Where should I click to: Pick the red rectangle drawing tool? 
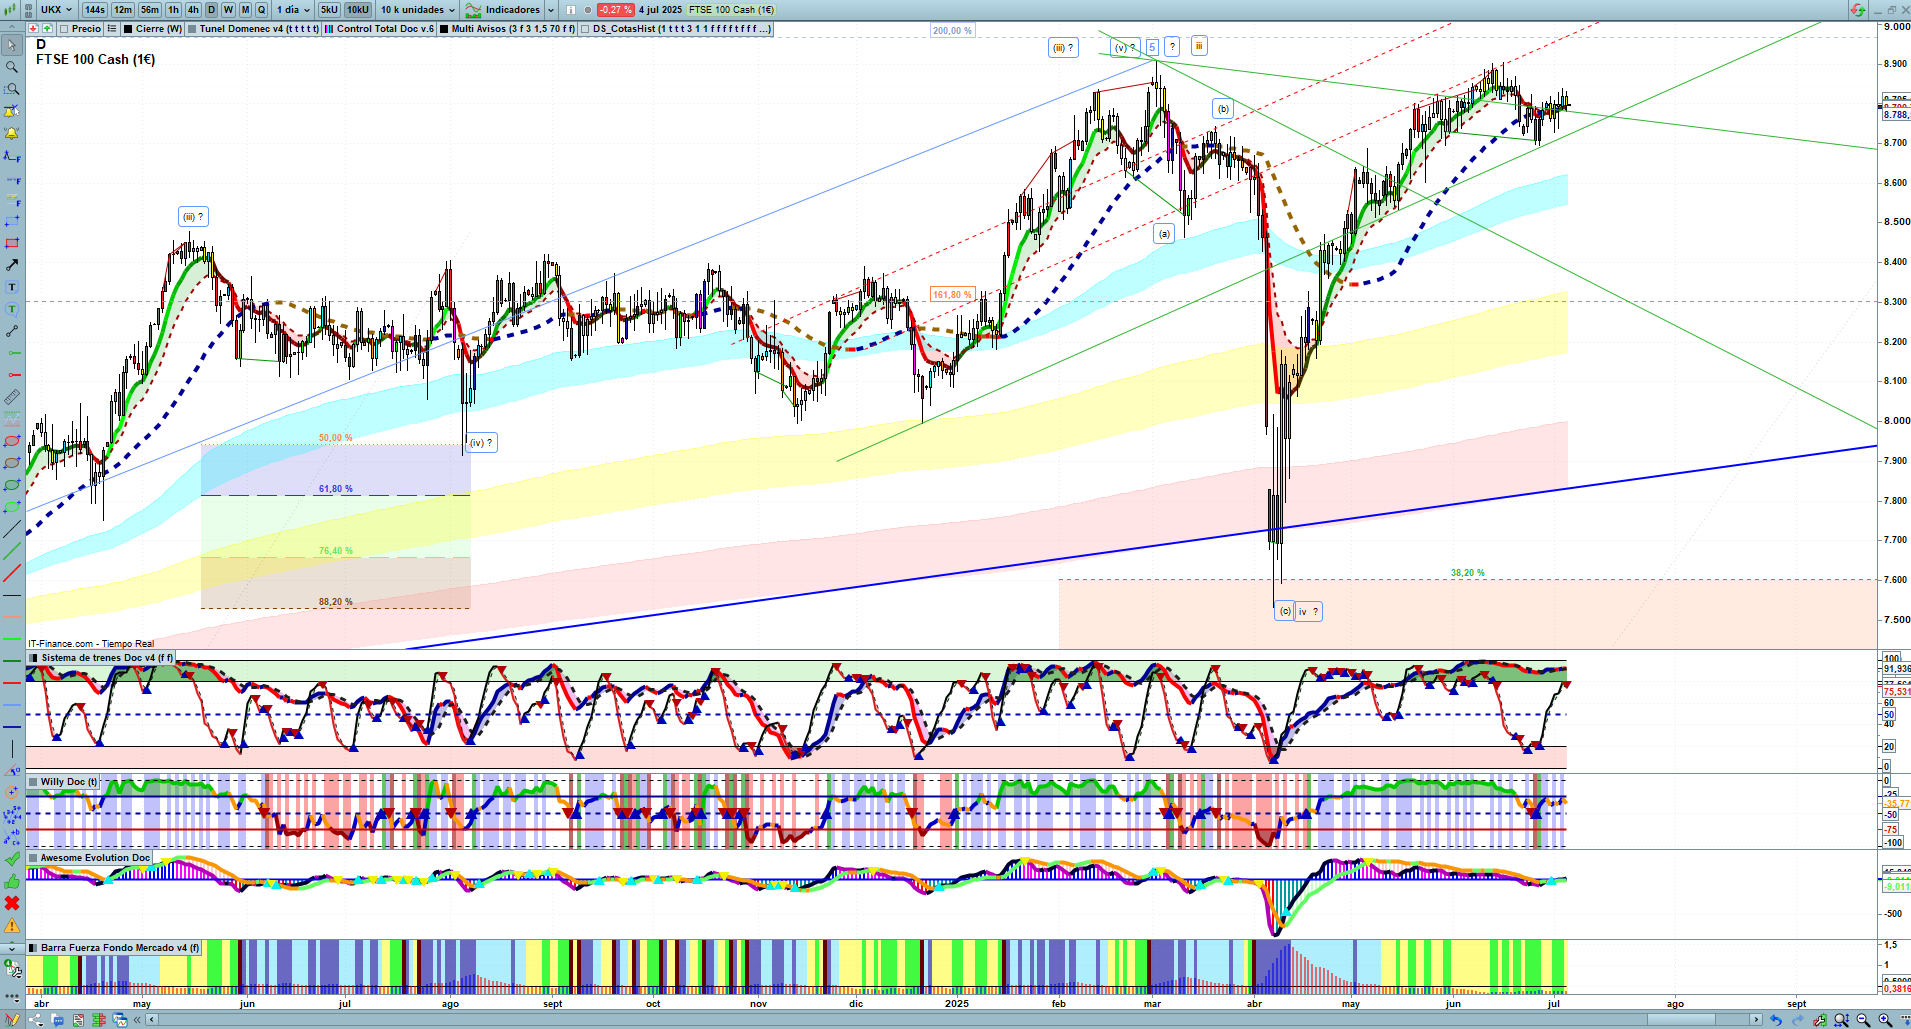click(x=12, y=243)
